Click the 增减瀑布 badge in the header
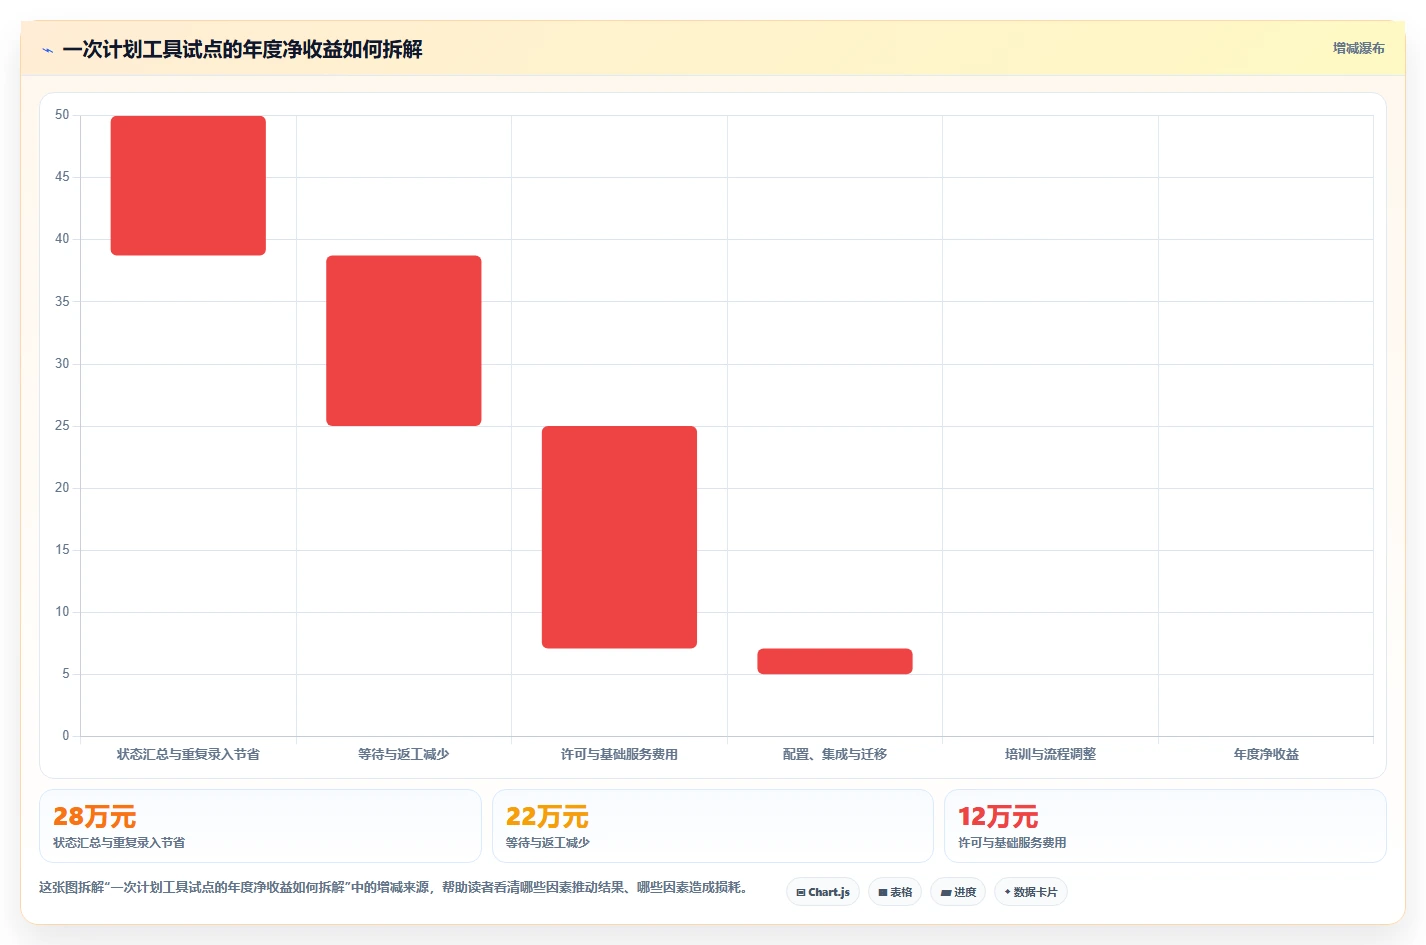This screenshot has width=1426, height=945. (x=1358, y=48)
